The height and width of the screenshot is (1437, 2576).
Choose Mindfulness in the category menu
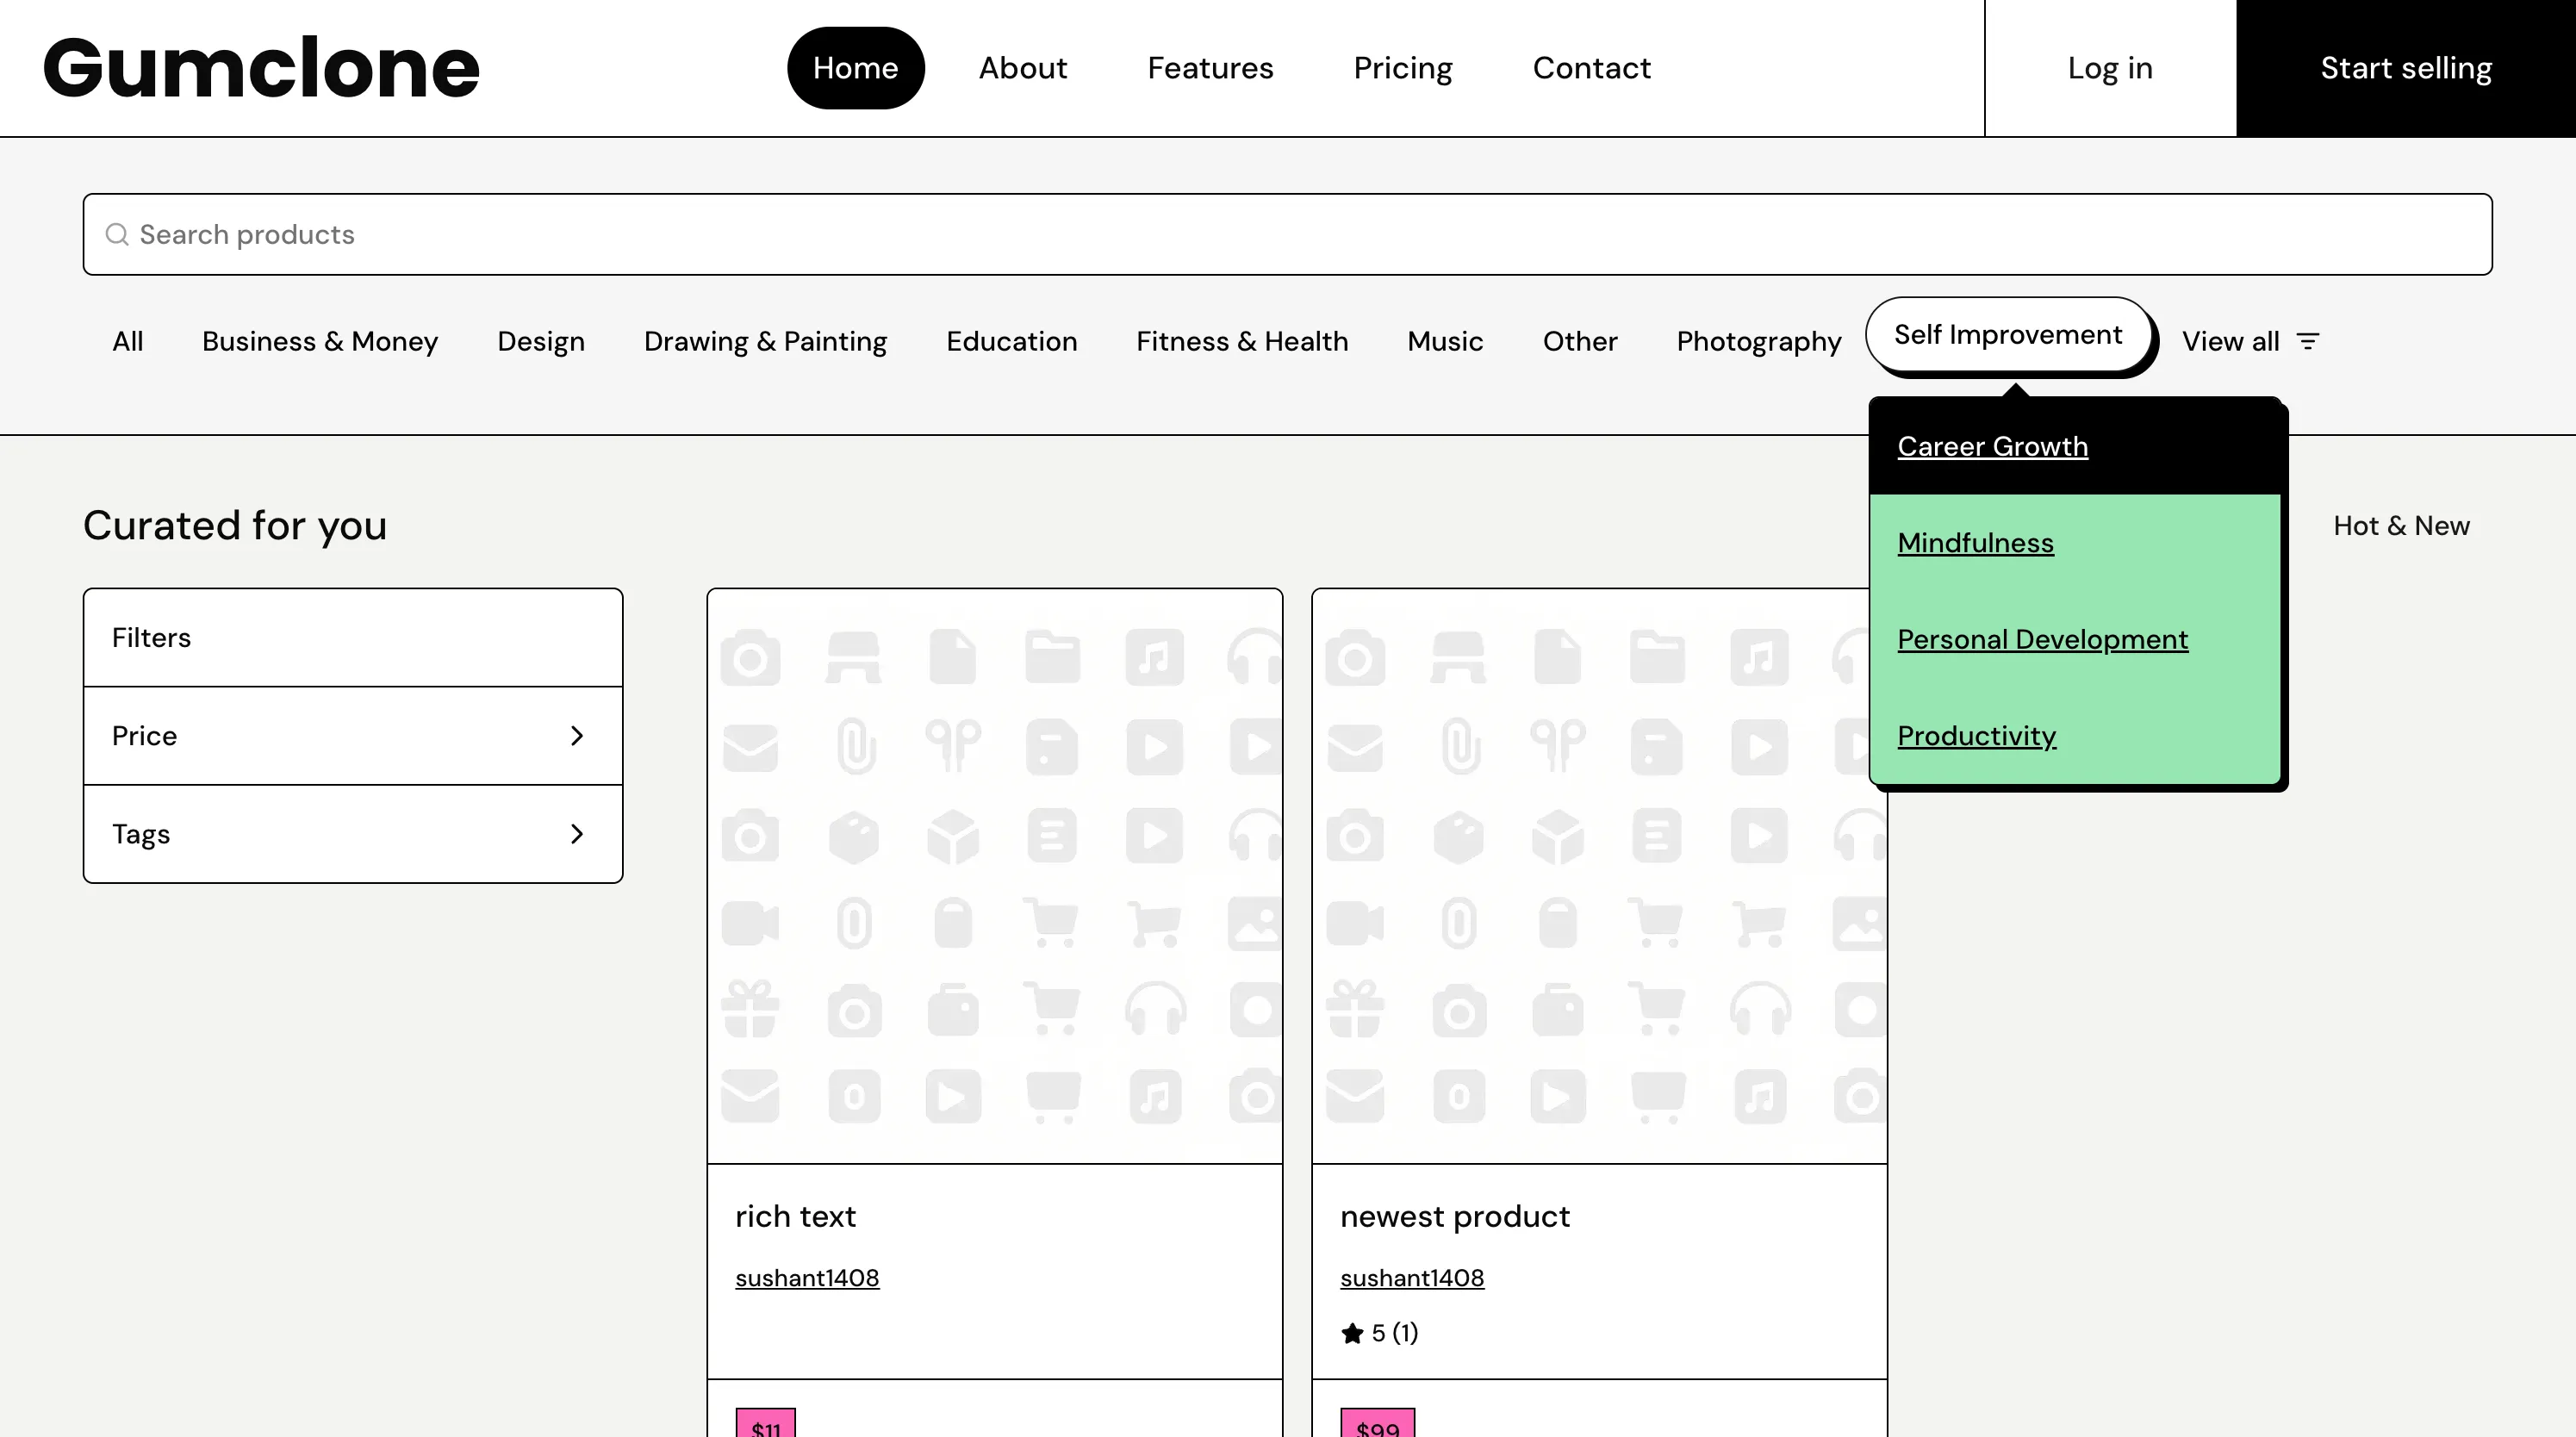(1975, 542)
